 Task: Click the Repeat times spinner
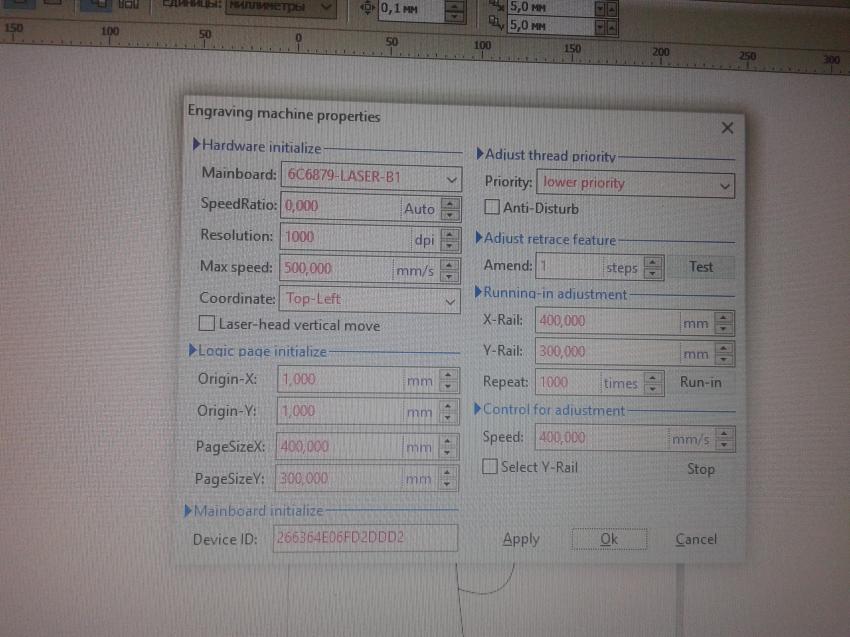[x=653, y=383]
